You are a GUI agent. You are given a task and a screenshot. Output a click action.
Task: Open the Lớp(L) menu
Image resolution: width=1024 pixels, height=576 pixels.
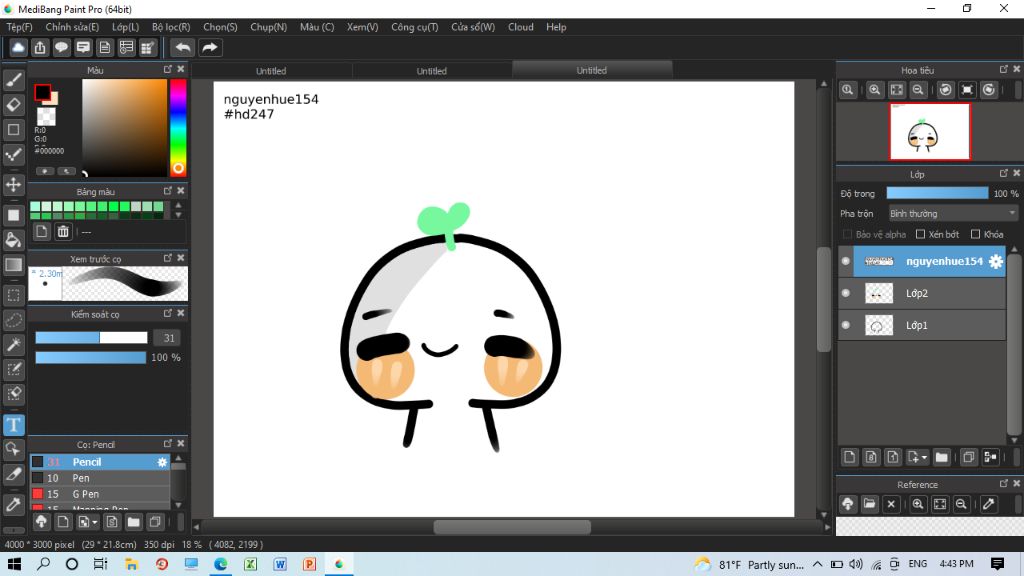[125, 27]
